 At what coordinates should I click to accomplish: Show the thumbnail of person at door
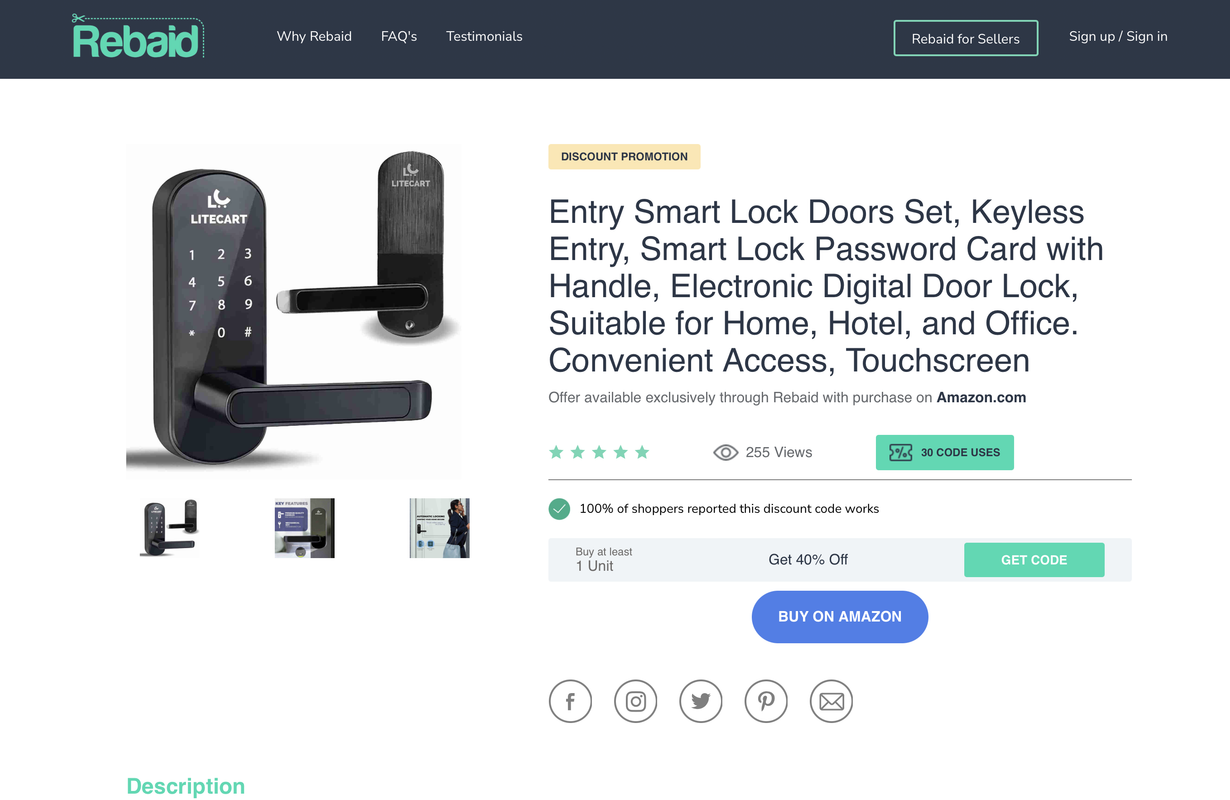pos(440,528)
